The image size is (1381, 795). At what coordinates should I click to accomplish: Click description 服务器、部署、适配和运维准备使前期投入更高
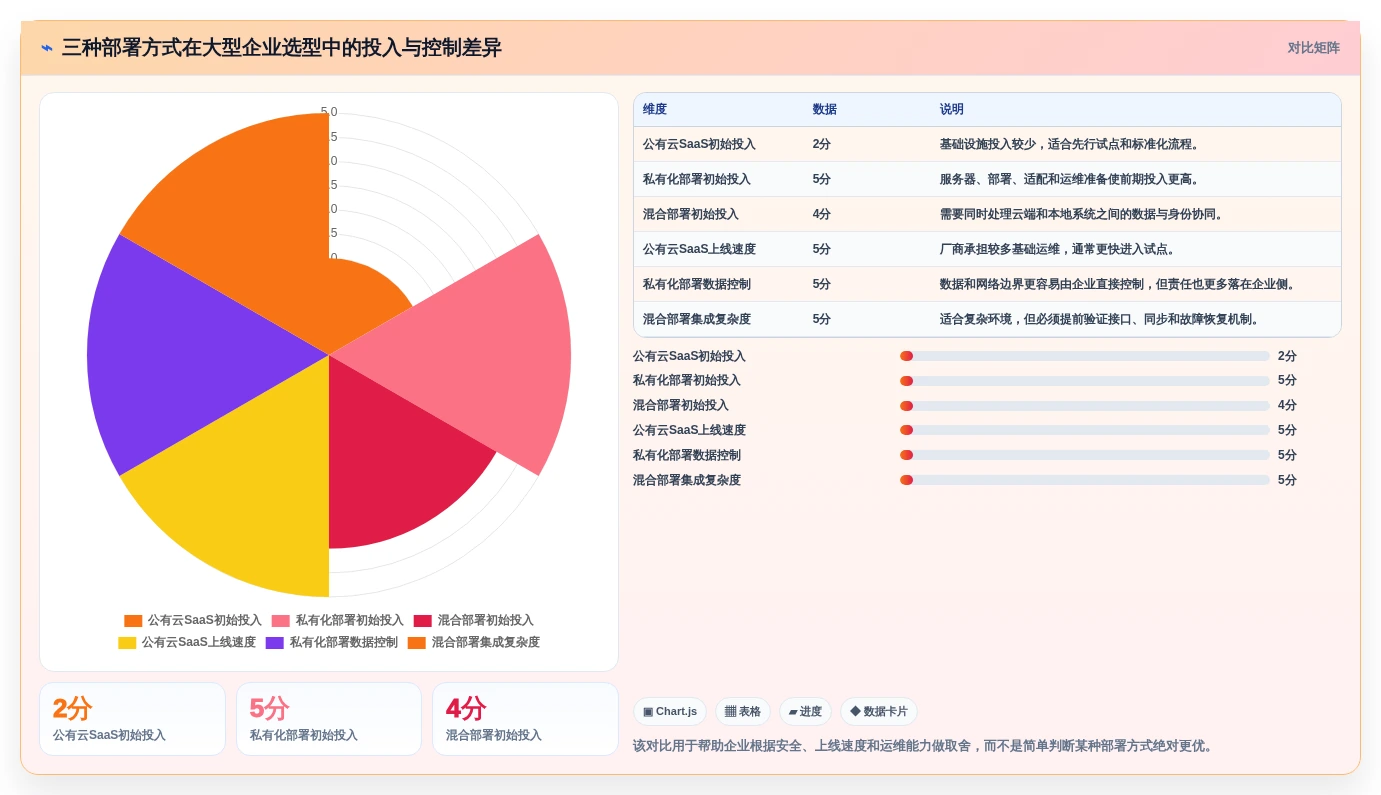1069,180
